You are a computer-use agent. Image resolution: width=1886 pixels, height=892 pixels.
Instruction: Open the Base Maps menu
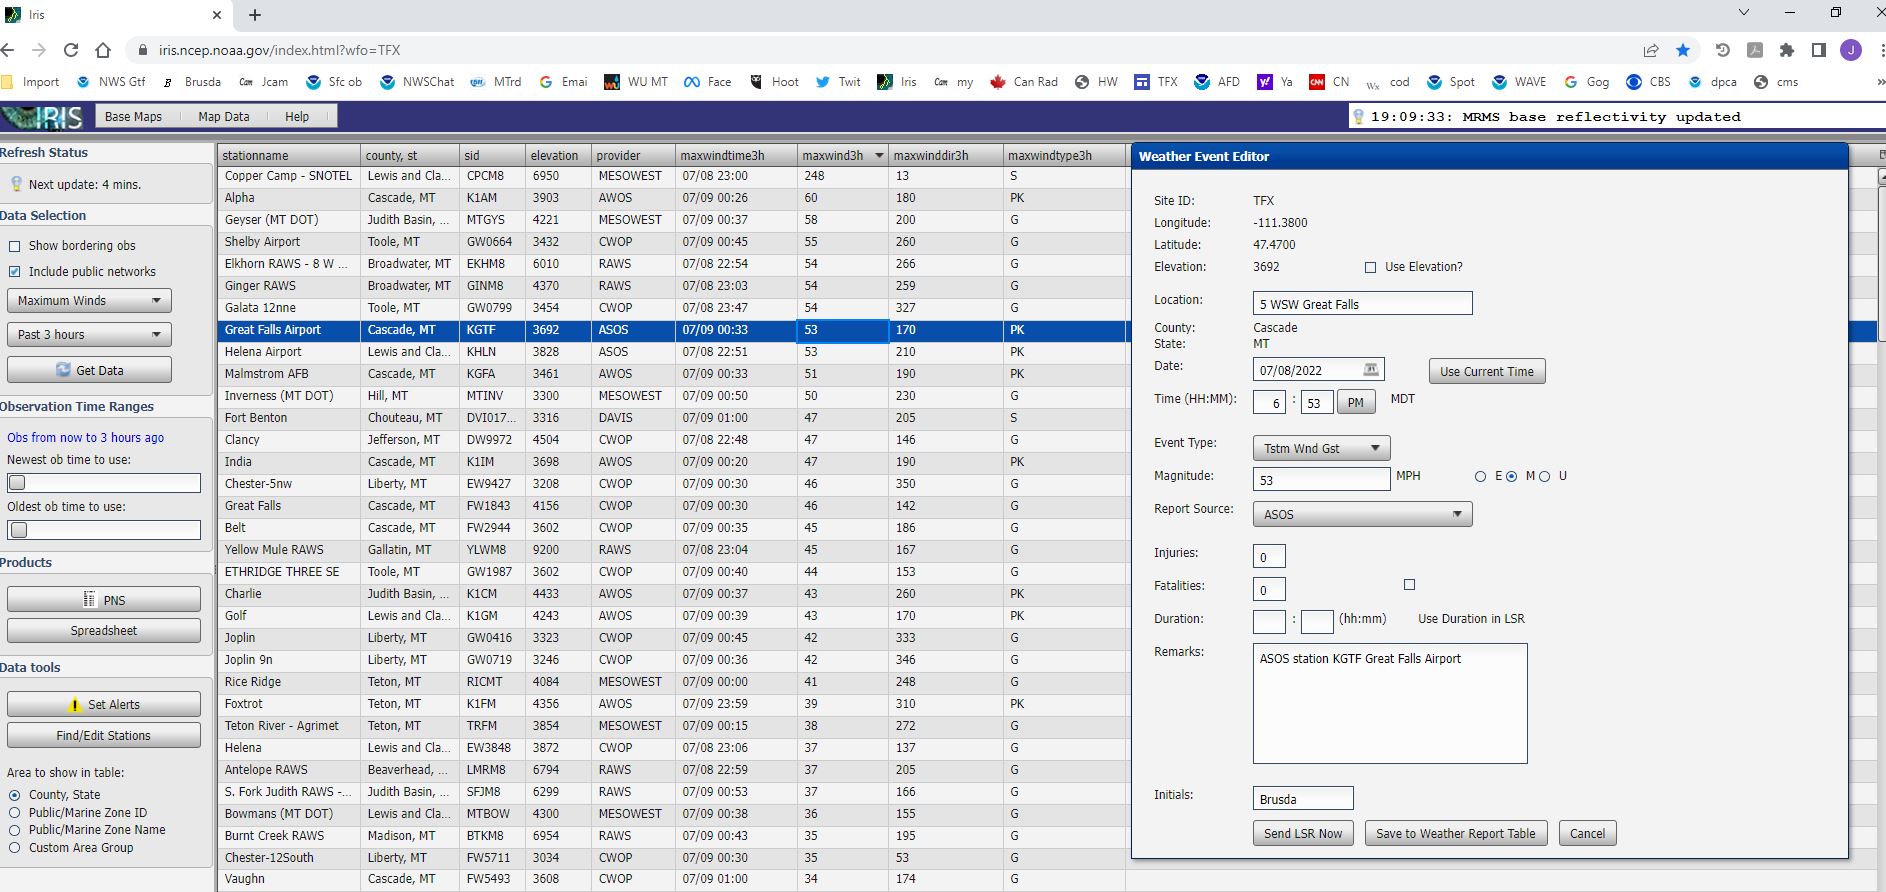coord(133,117)
